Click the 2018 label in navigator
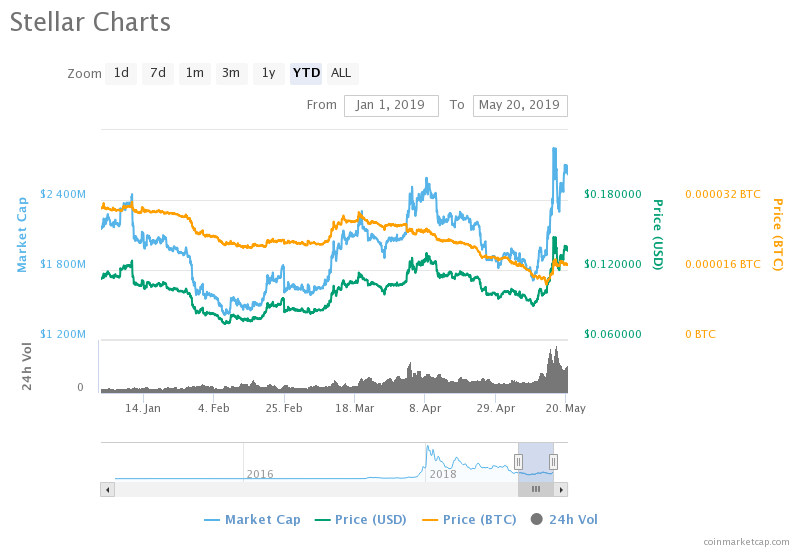Viewport: 800px width, 550px height. pyautogui.click(x=443, y=474)
